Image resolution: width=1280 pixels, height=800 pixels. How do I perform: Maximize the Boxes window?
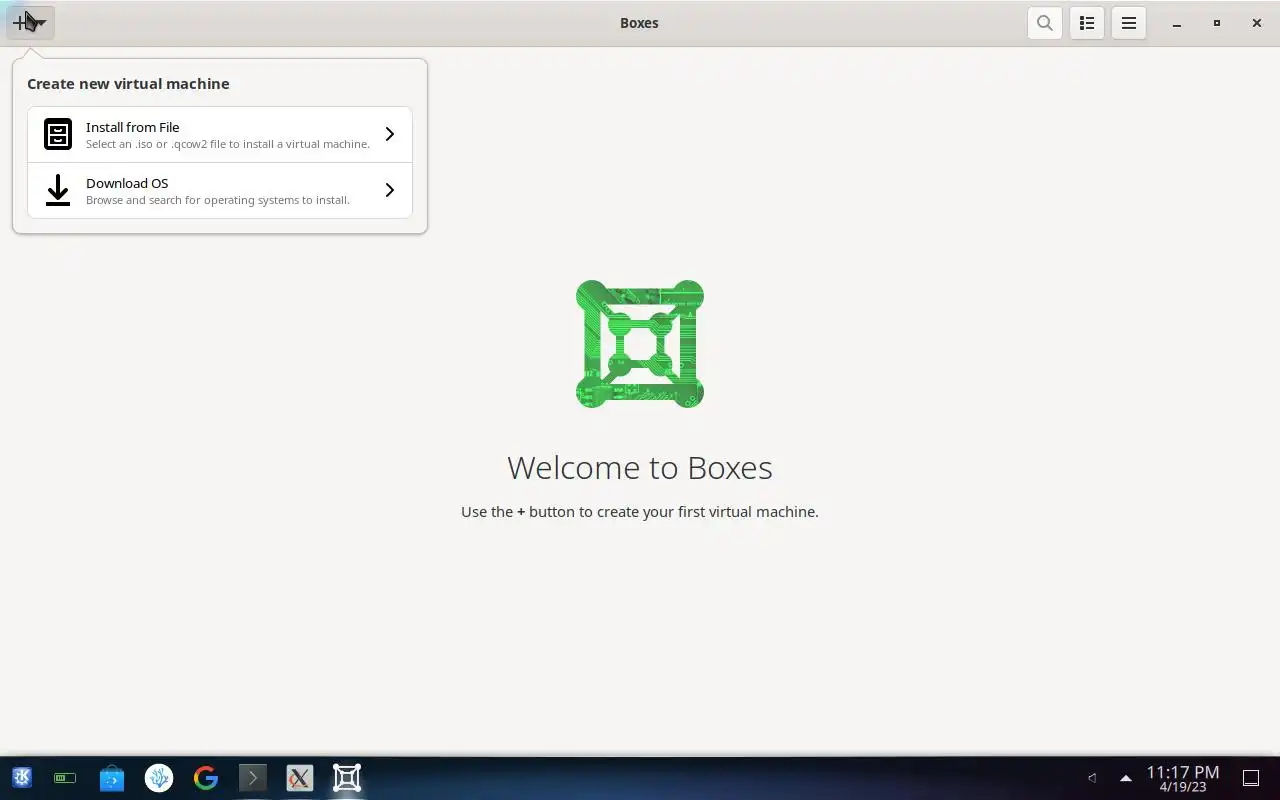point(1217,23)
